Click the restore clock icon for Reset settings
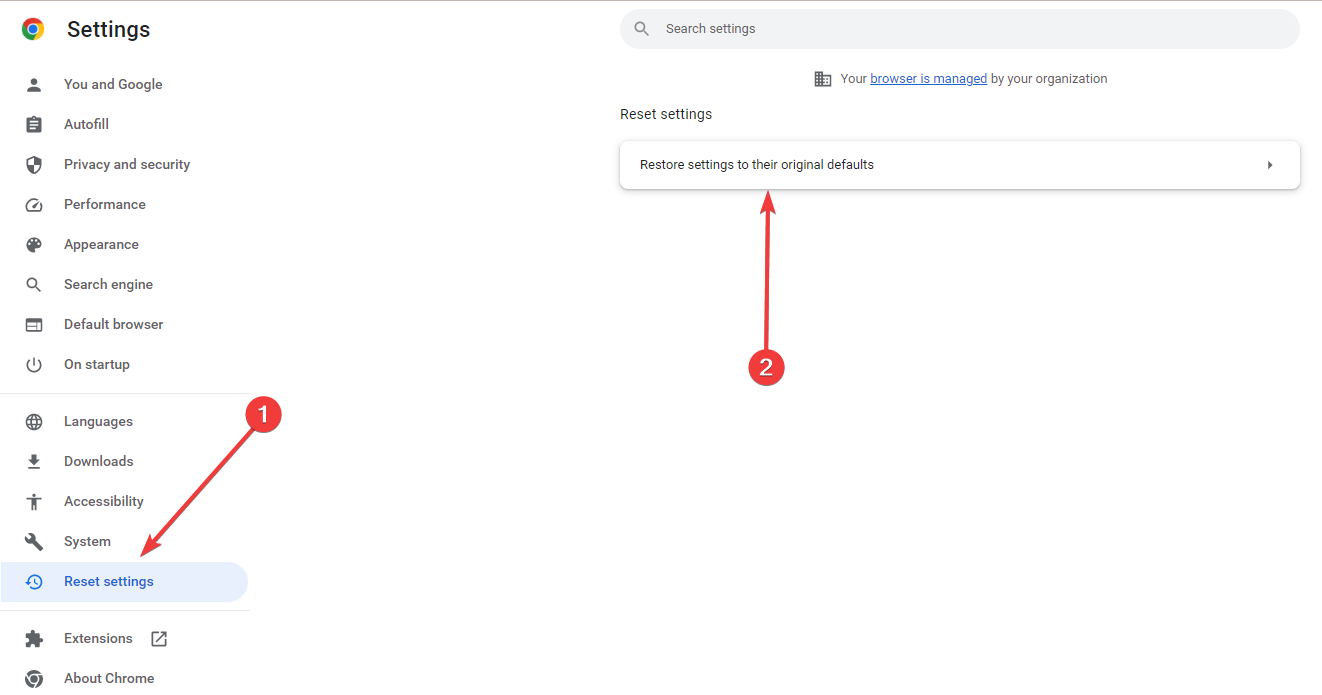Screen dimensions: 1322x695 click(x=34, y=581)
